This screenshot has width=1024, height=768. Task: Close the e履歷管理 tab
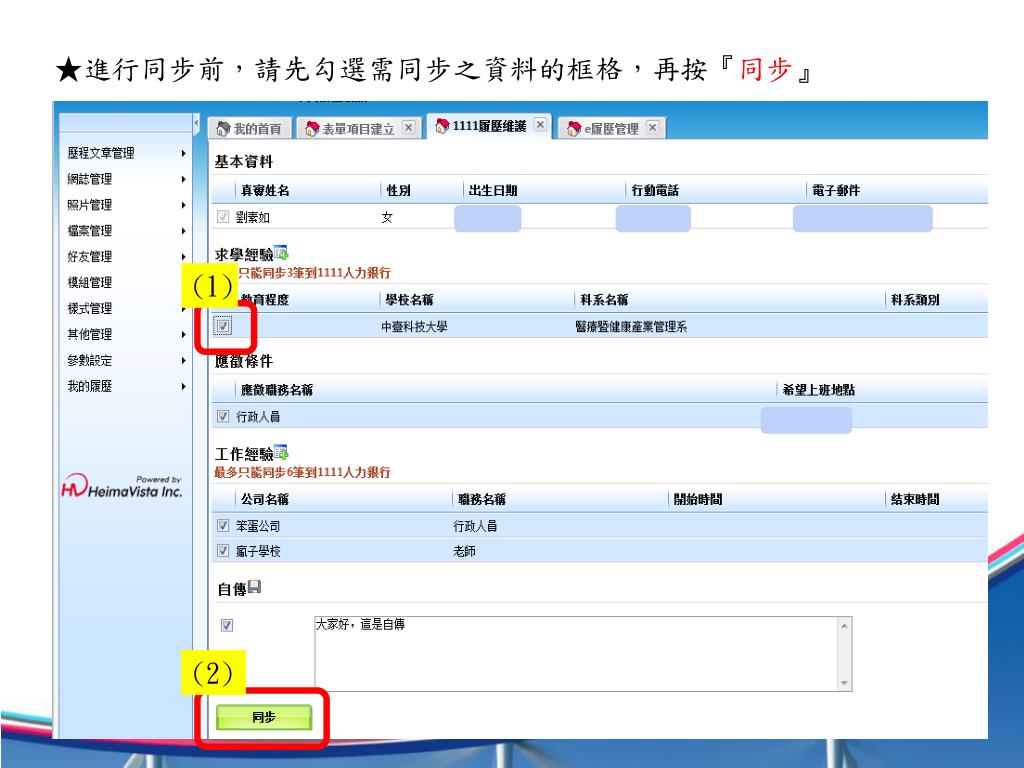pos(652,127)
